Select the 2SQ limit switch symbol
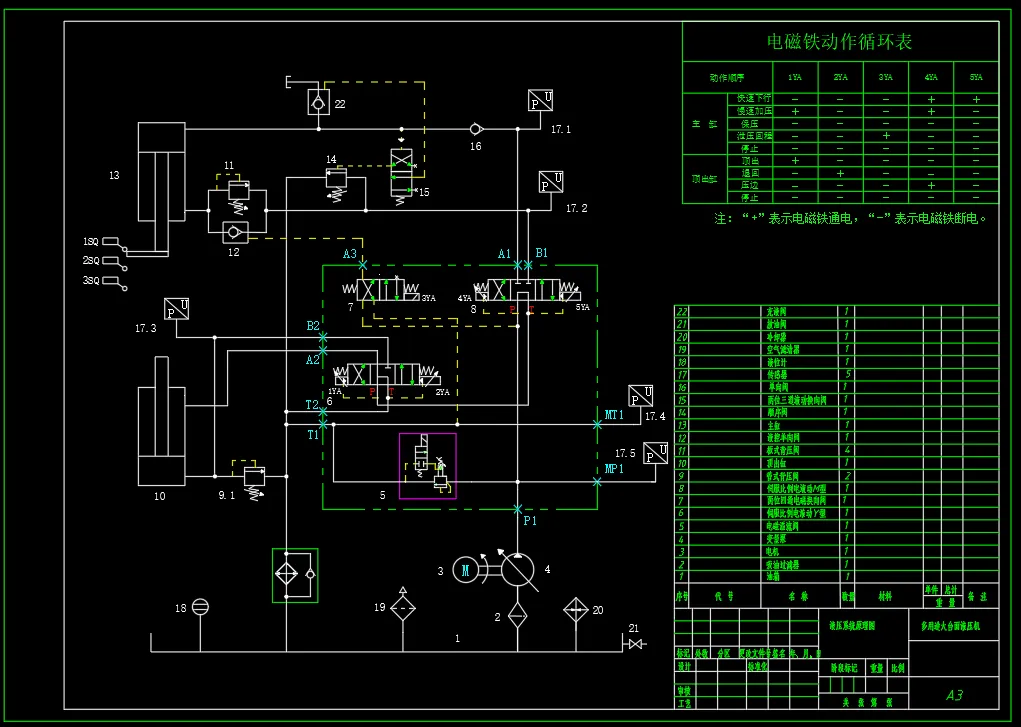1021x727 pixels. coord(115,262)
